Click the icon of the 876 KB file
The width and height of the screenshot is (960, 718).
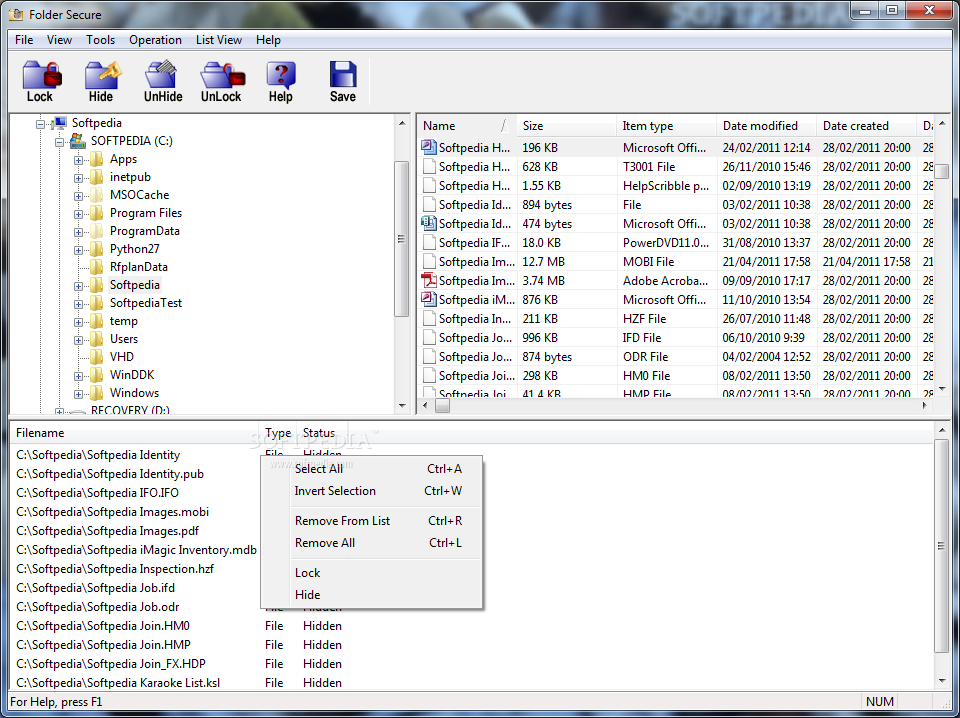[429, 300]
